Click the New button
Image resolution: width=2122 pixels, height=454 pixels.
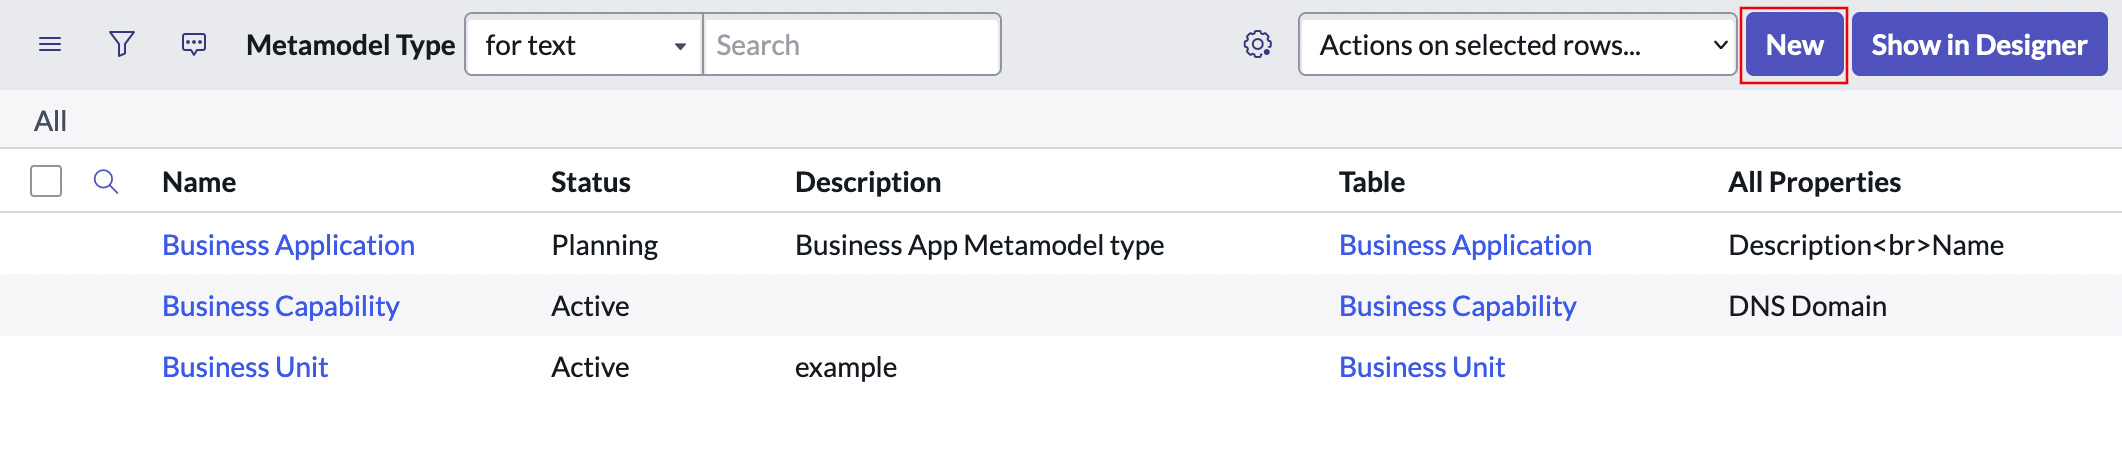coord(1794,45)
